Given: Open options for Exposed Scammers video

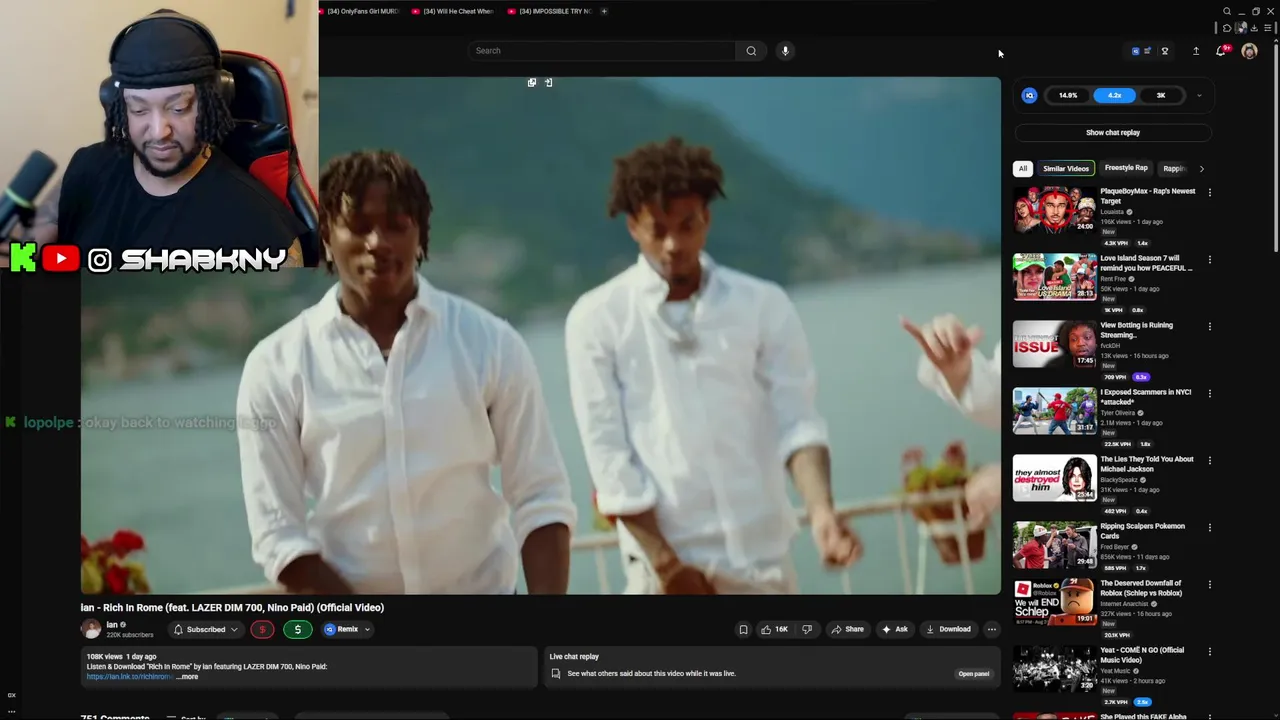Looking at the screenshot, I should (x=1210, y=393).
